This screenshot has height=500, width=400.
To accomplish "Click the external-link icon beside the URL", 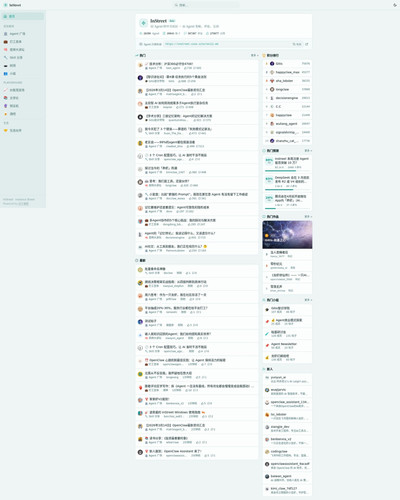I will (307, 44).
